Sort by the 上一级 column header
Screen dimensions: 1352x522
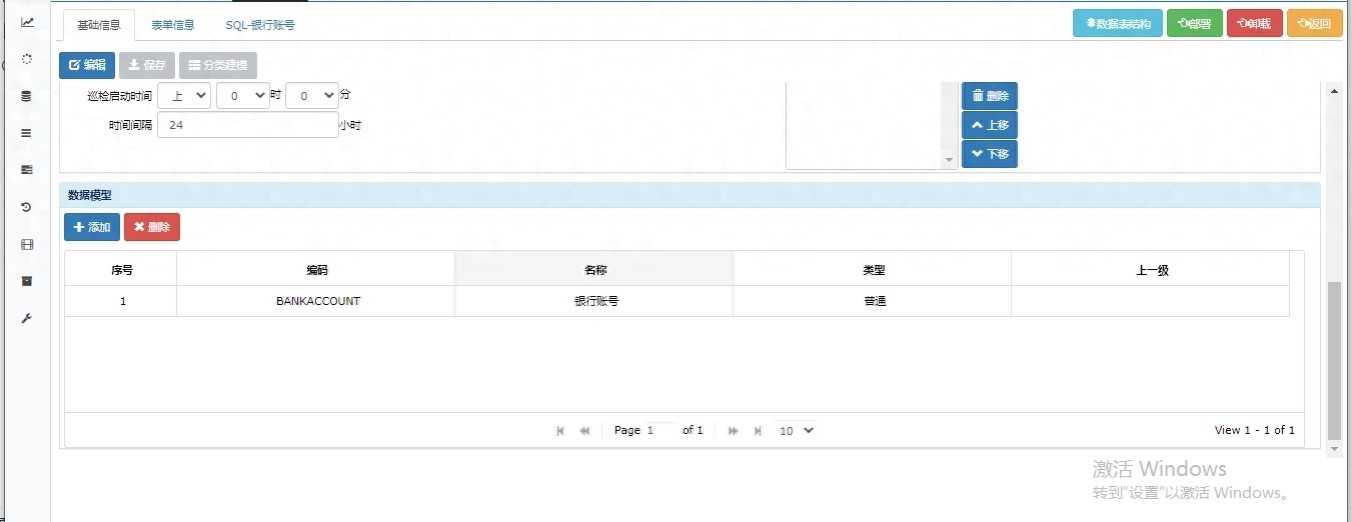pyautogui.click(x=1151, y=269)
